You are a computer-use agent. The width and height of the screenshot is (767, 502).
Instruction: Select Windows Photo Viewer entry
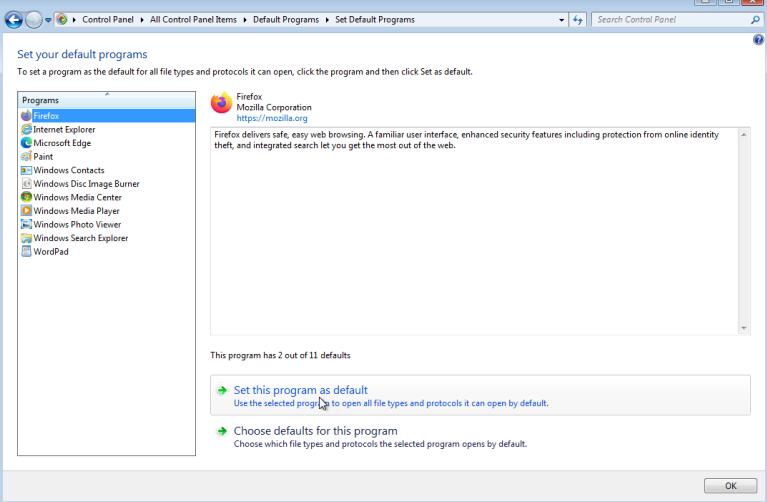point(77,225)
